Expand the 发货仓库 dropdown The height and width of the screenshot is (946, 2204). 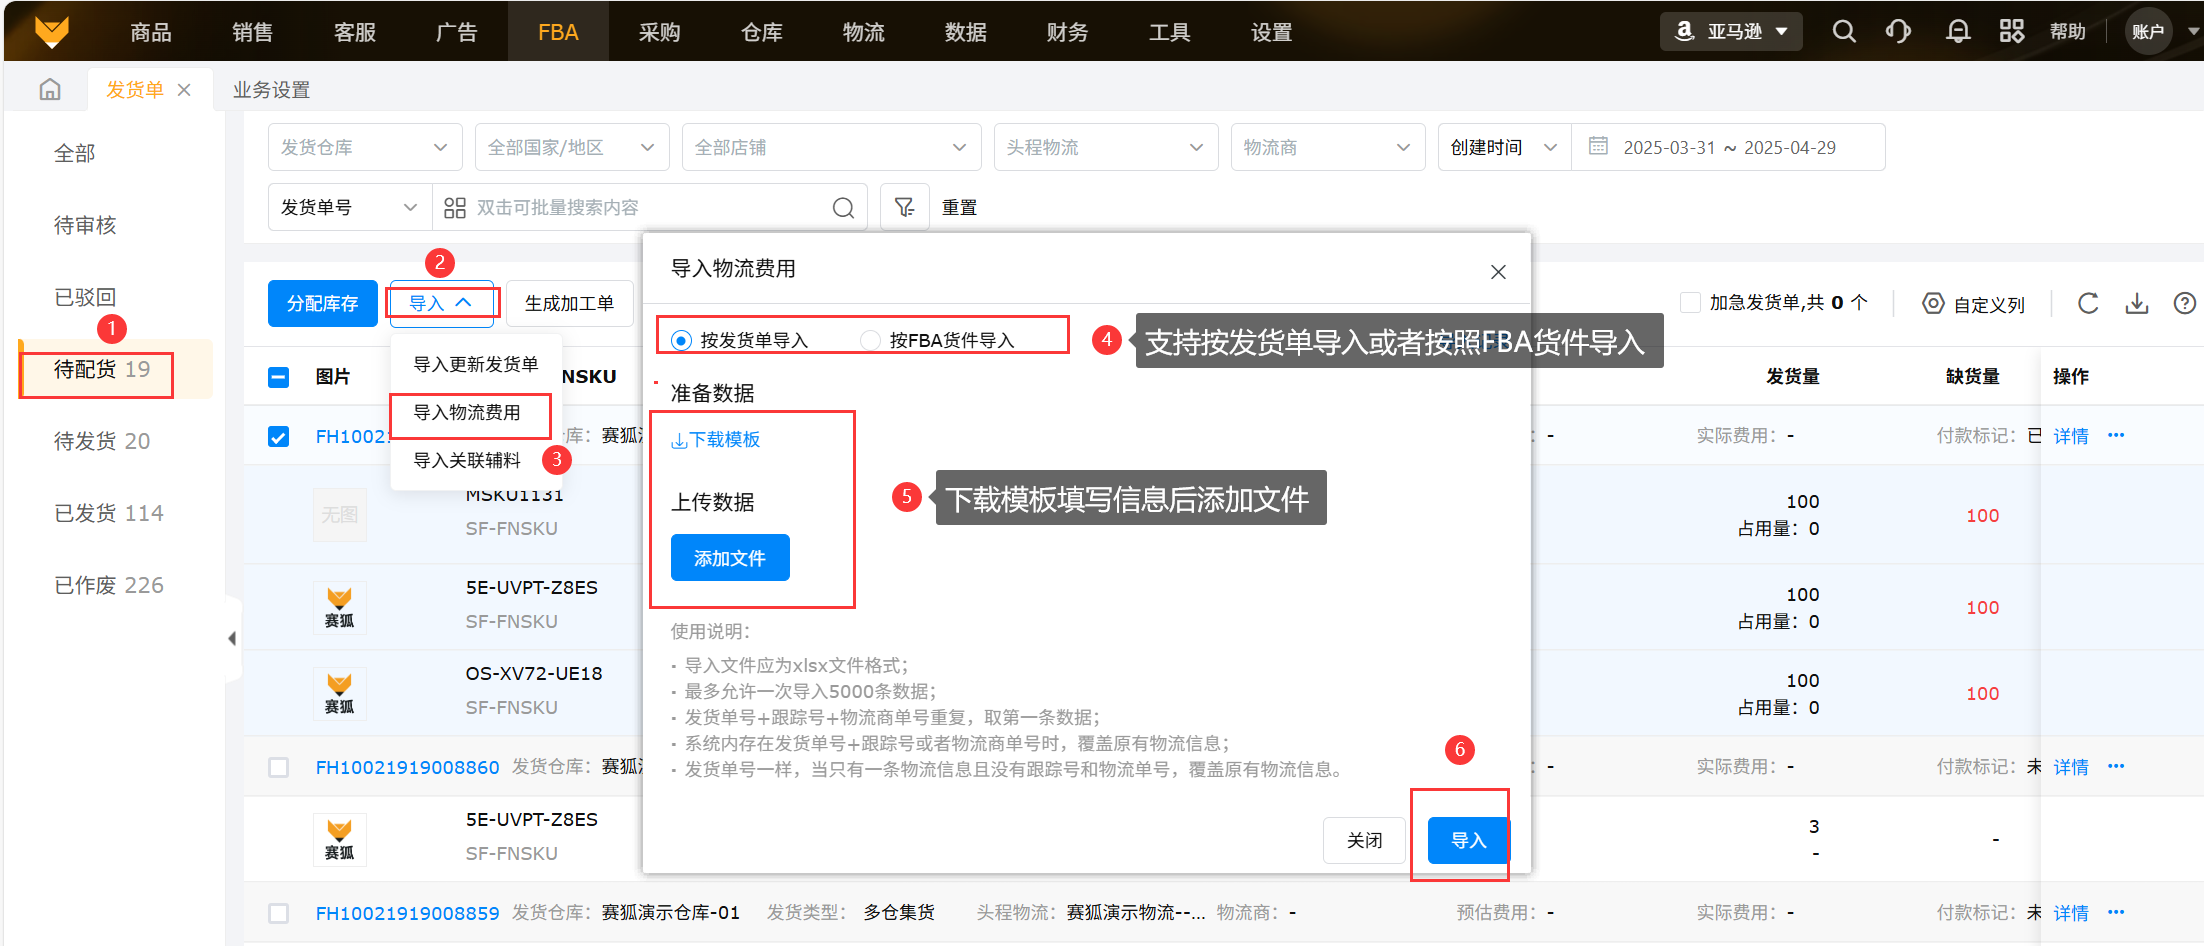364,148
